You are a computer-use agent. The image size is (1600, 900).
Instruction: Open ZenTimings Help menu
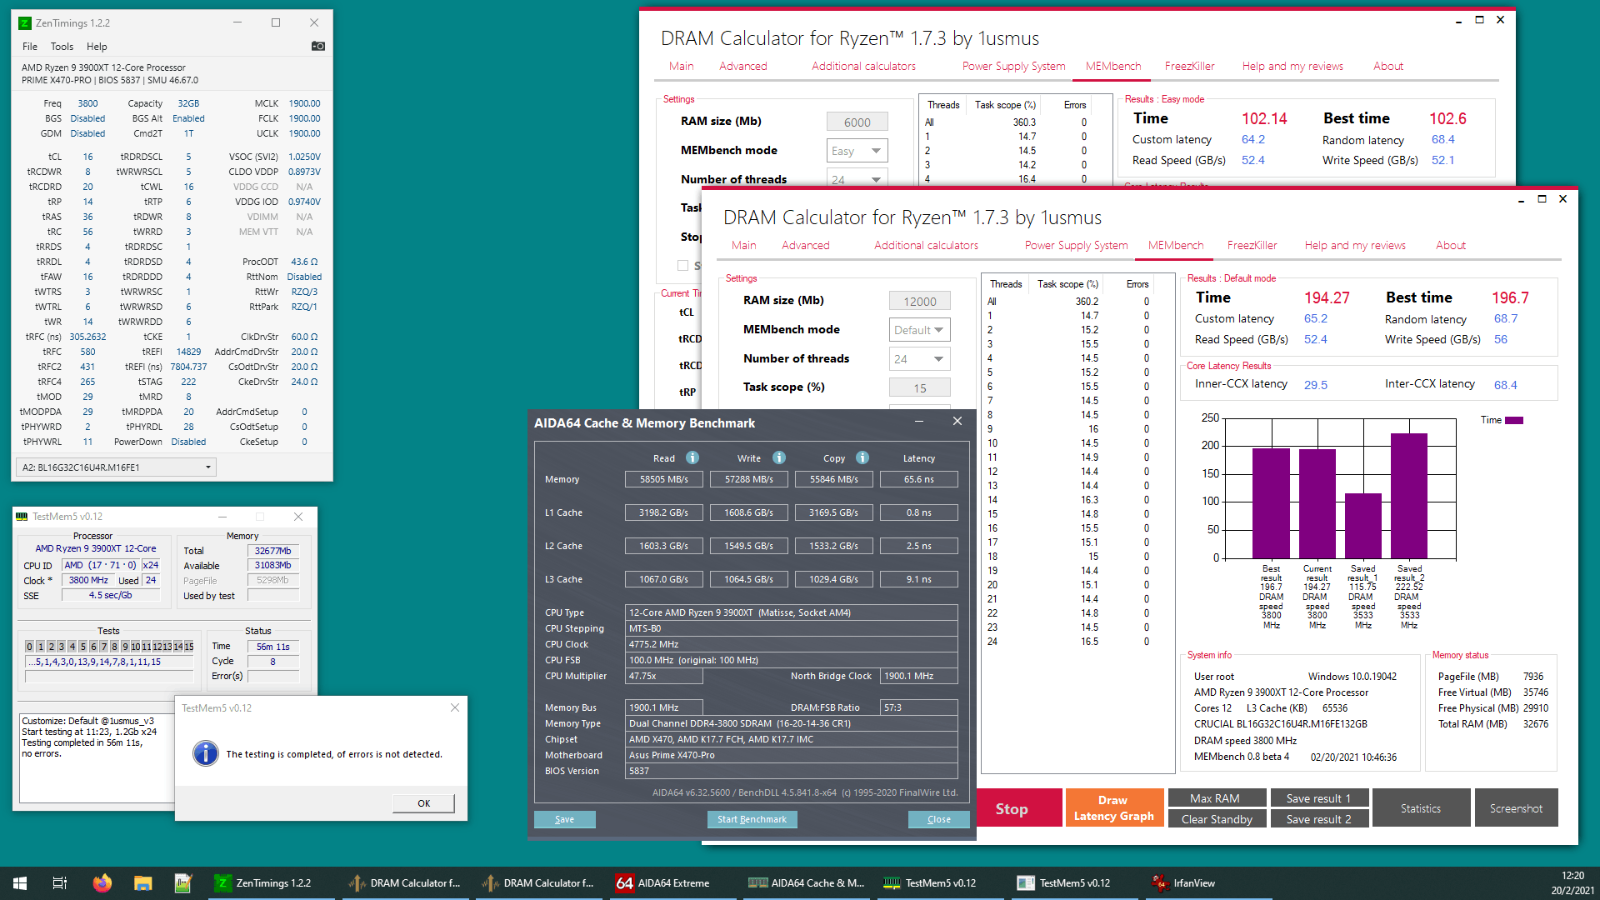click(x=97, y=46)
